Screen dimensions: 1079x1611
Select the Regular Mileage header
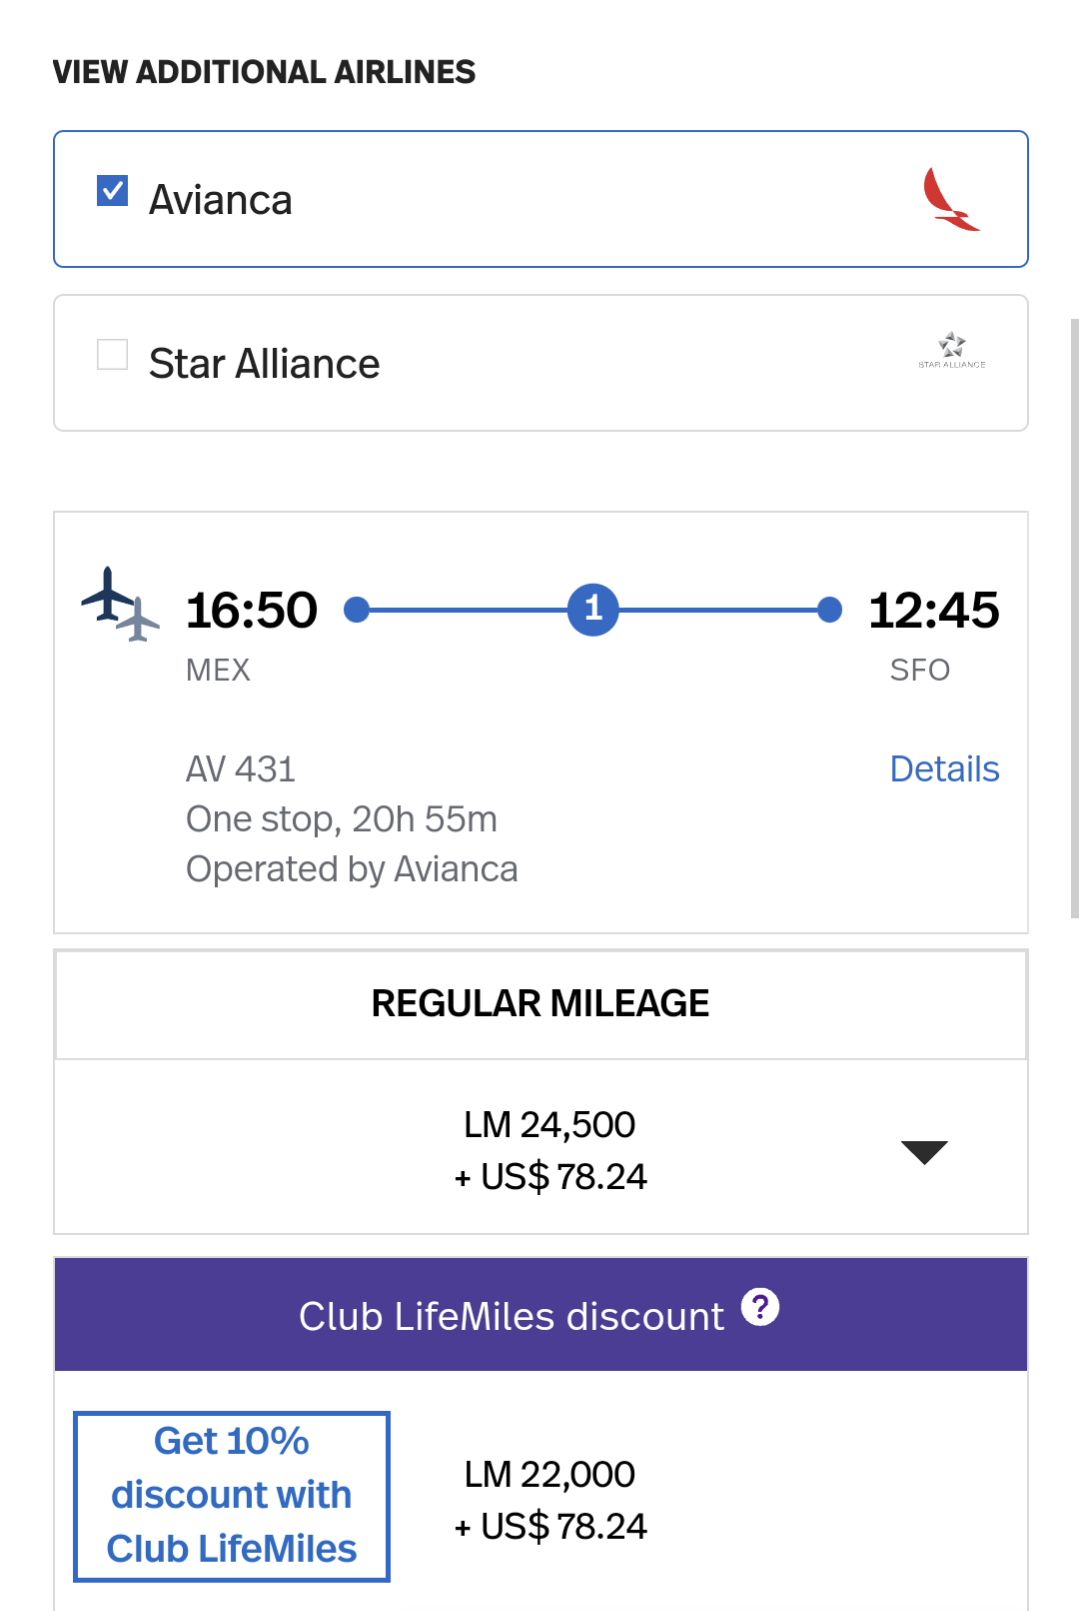pyautogui.click(x=540, y=1004)
